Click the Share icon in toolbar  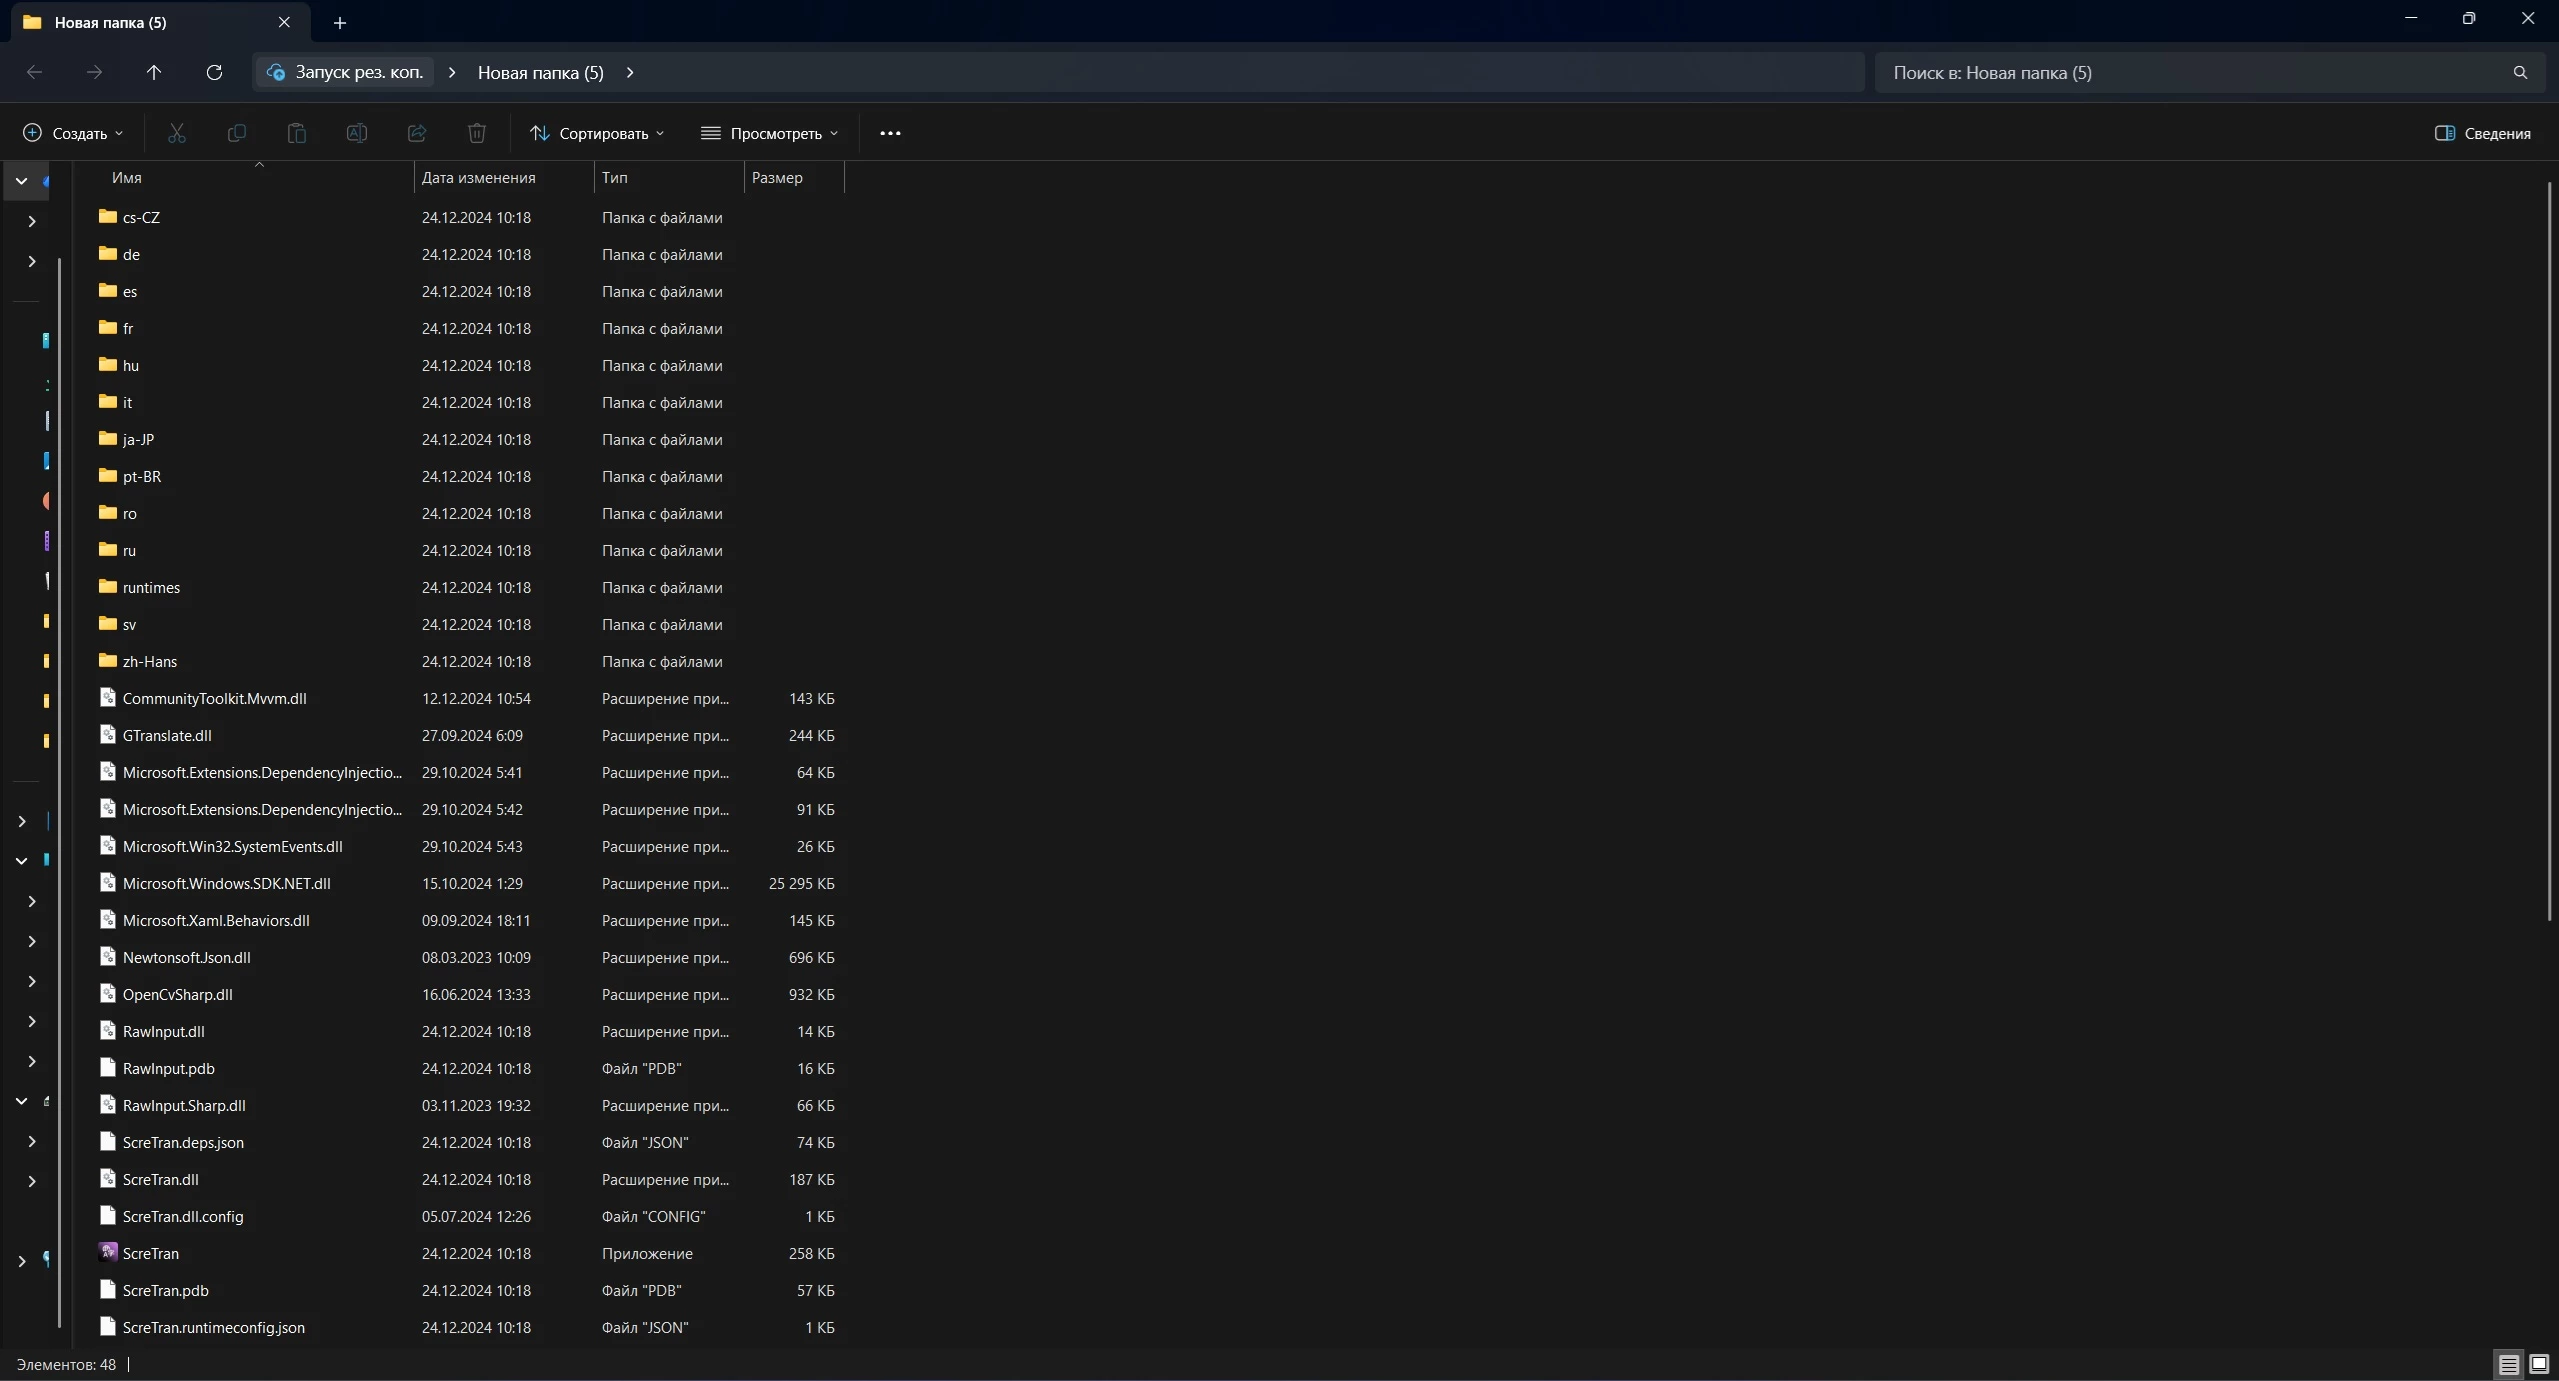click(x=417, y=133)
